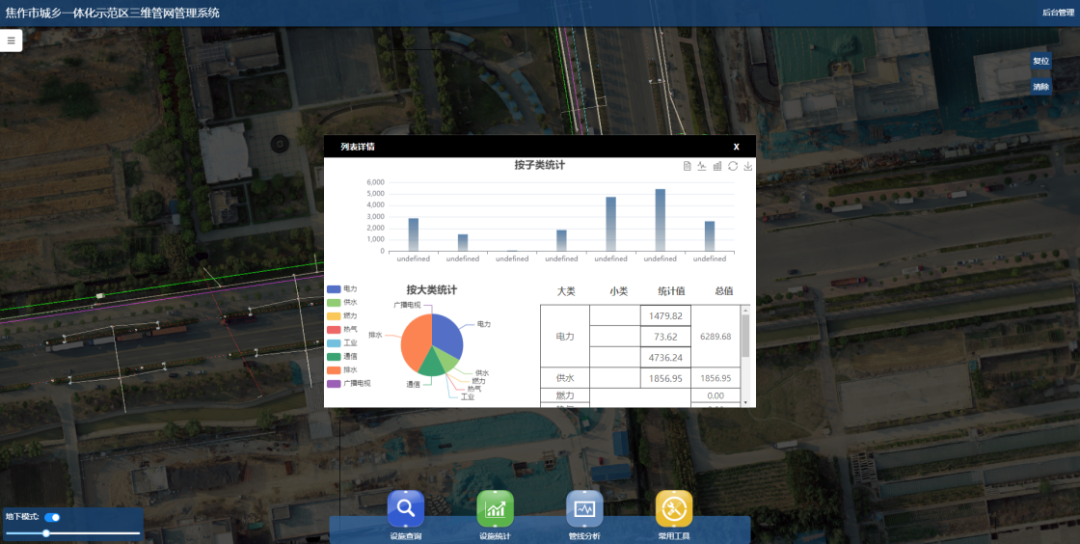Close the 列表详情 dialog
The image size is (1080, 544).
click(736, 147)
